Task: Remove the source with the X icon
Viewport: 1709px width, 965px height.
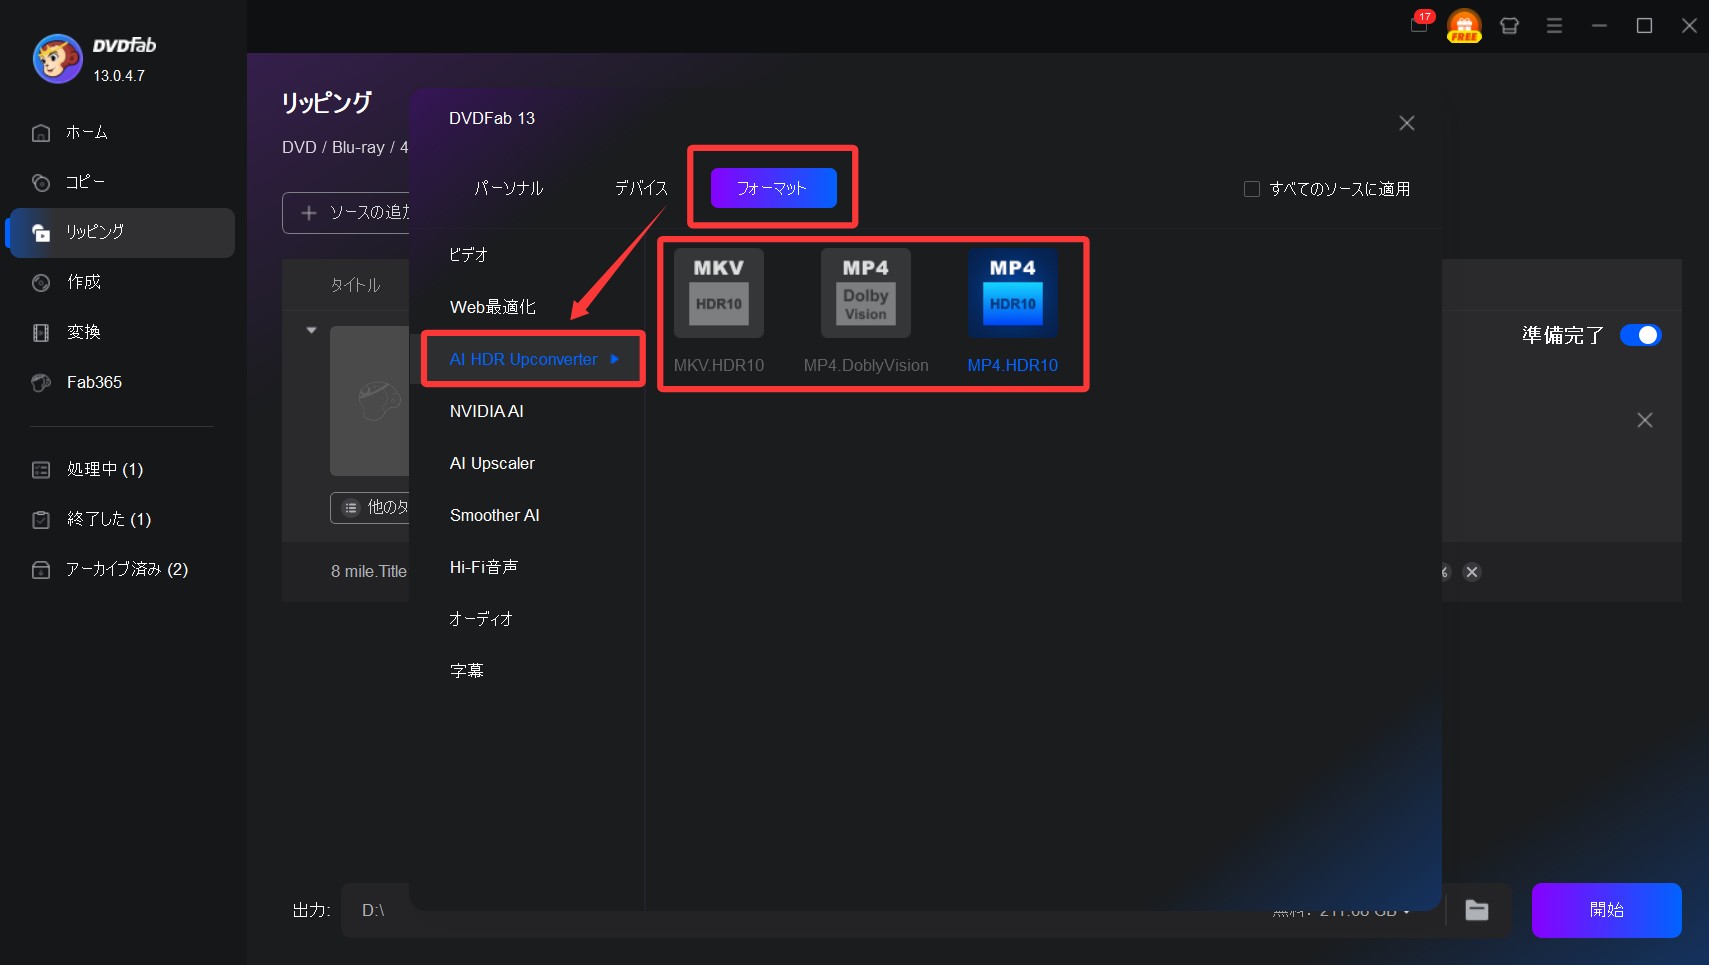Action: pos(1645,420)
